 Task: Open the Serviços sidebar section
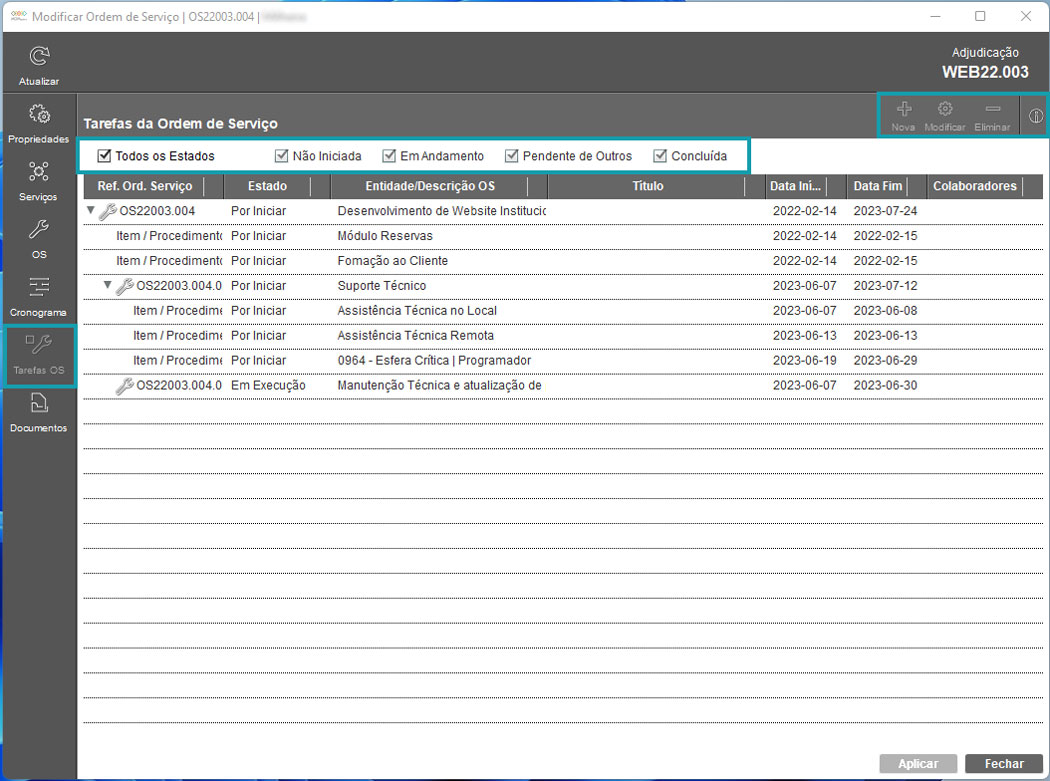[38, 172]
